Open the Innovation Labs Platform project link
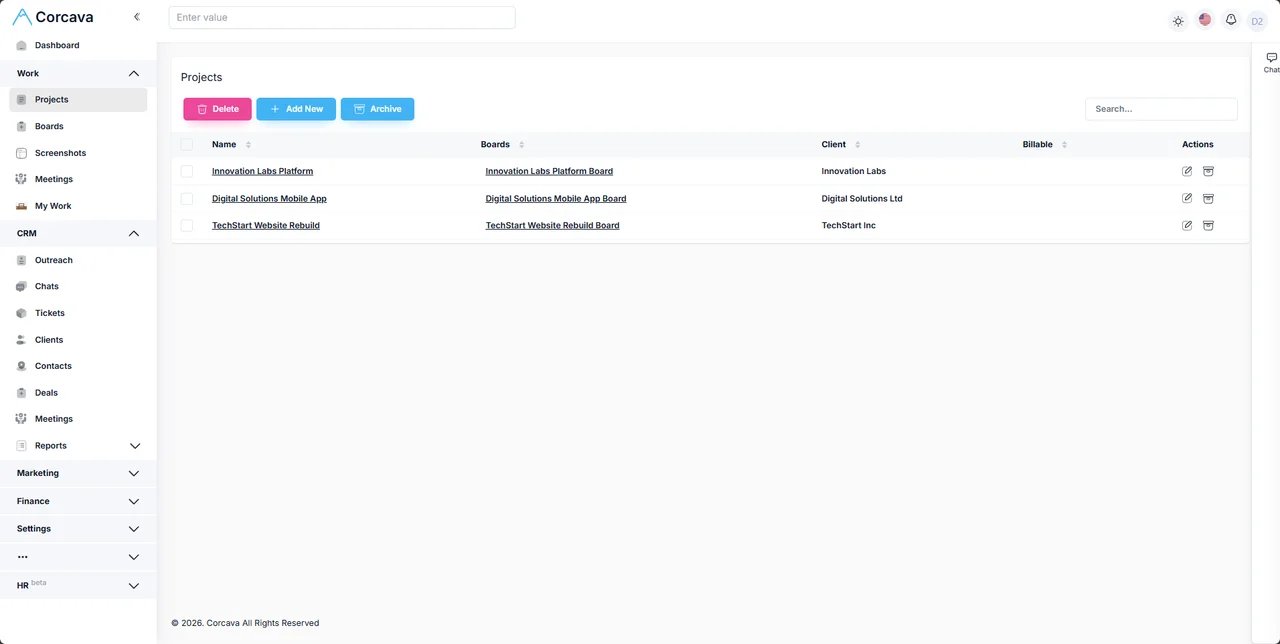1280x644 pixels. (x=262, y=171)
